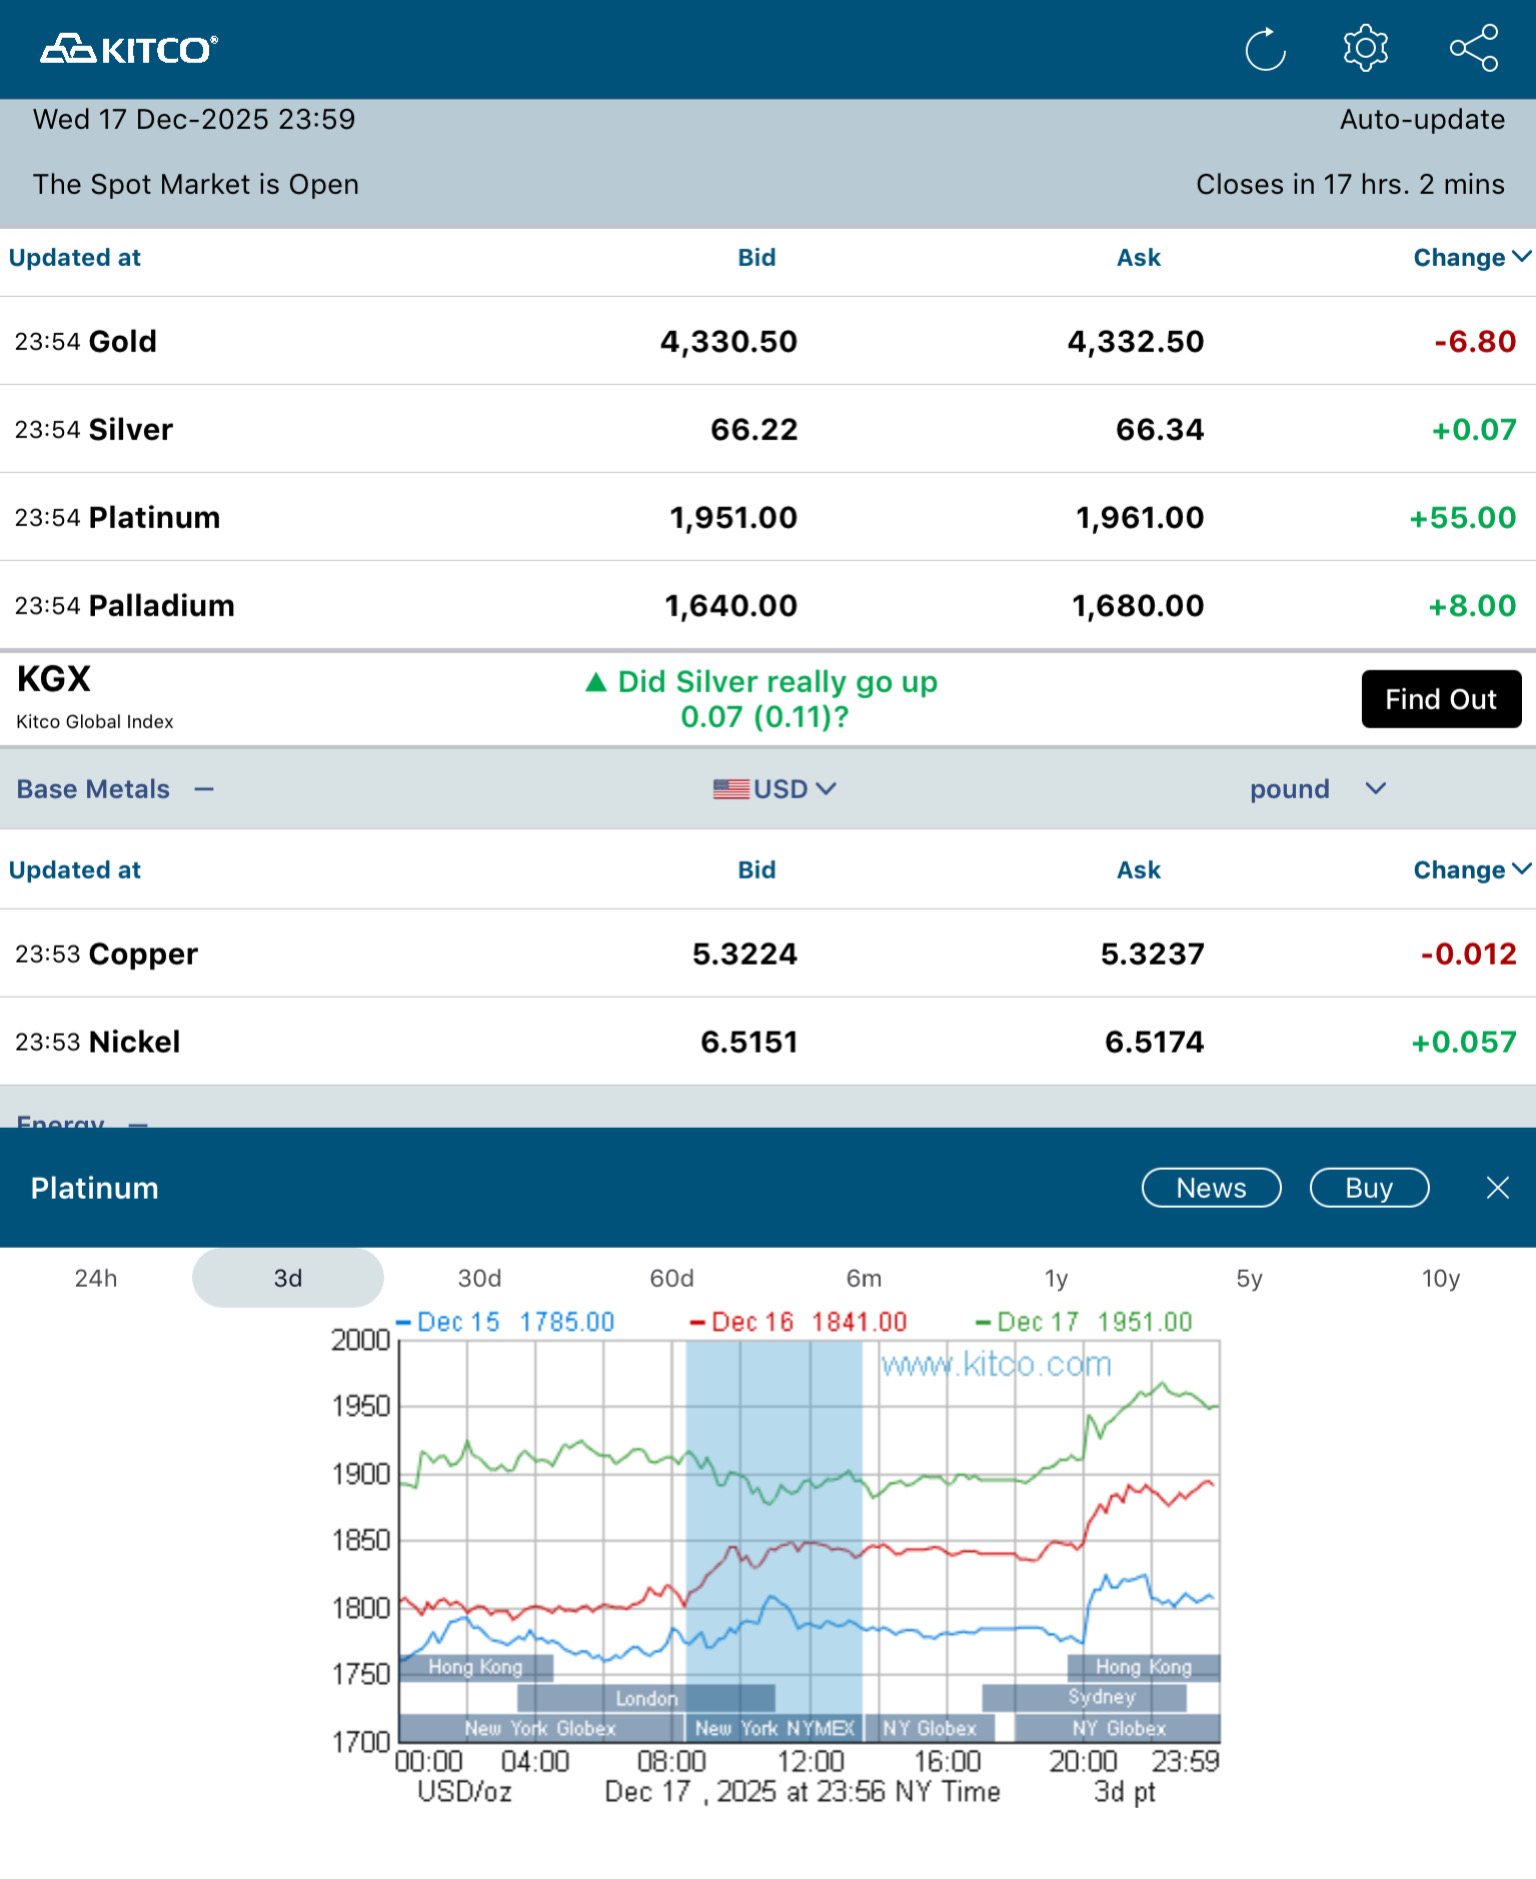Open the Palladium row
The image size is (1536, 1879).
(768, 605)
